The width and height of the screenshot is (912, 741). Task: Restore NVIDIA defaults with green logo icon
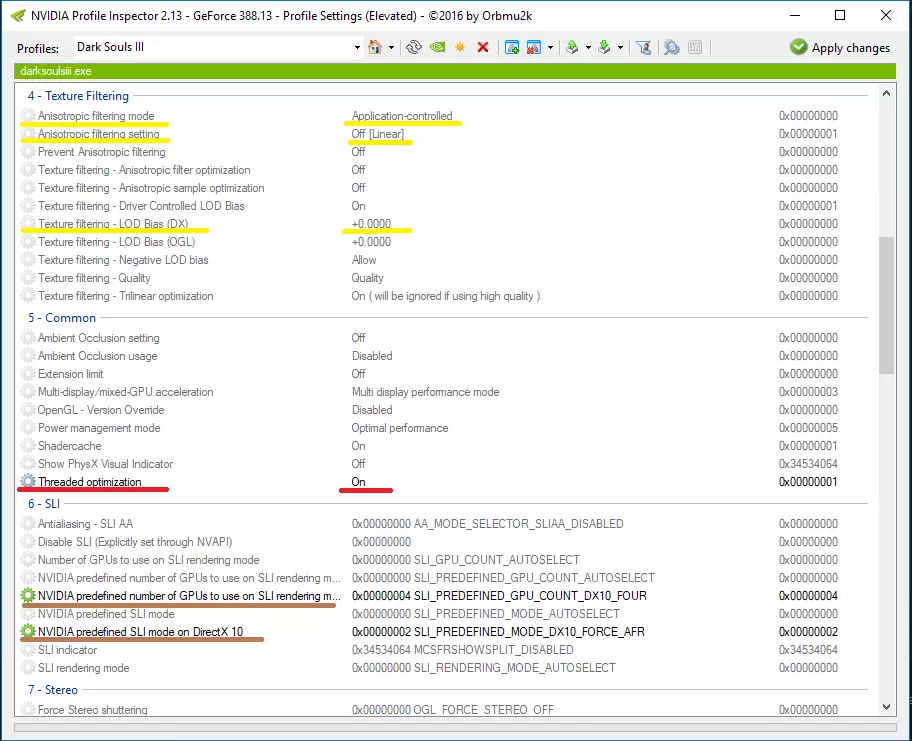click(x=437, y=47)
